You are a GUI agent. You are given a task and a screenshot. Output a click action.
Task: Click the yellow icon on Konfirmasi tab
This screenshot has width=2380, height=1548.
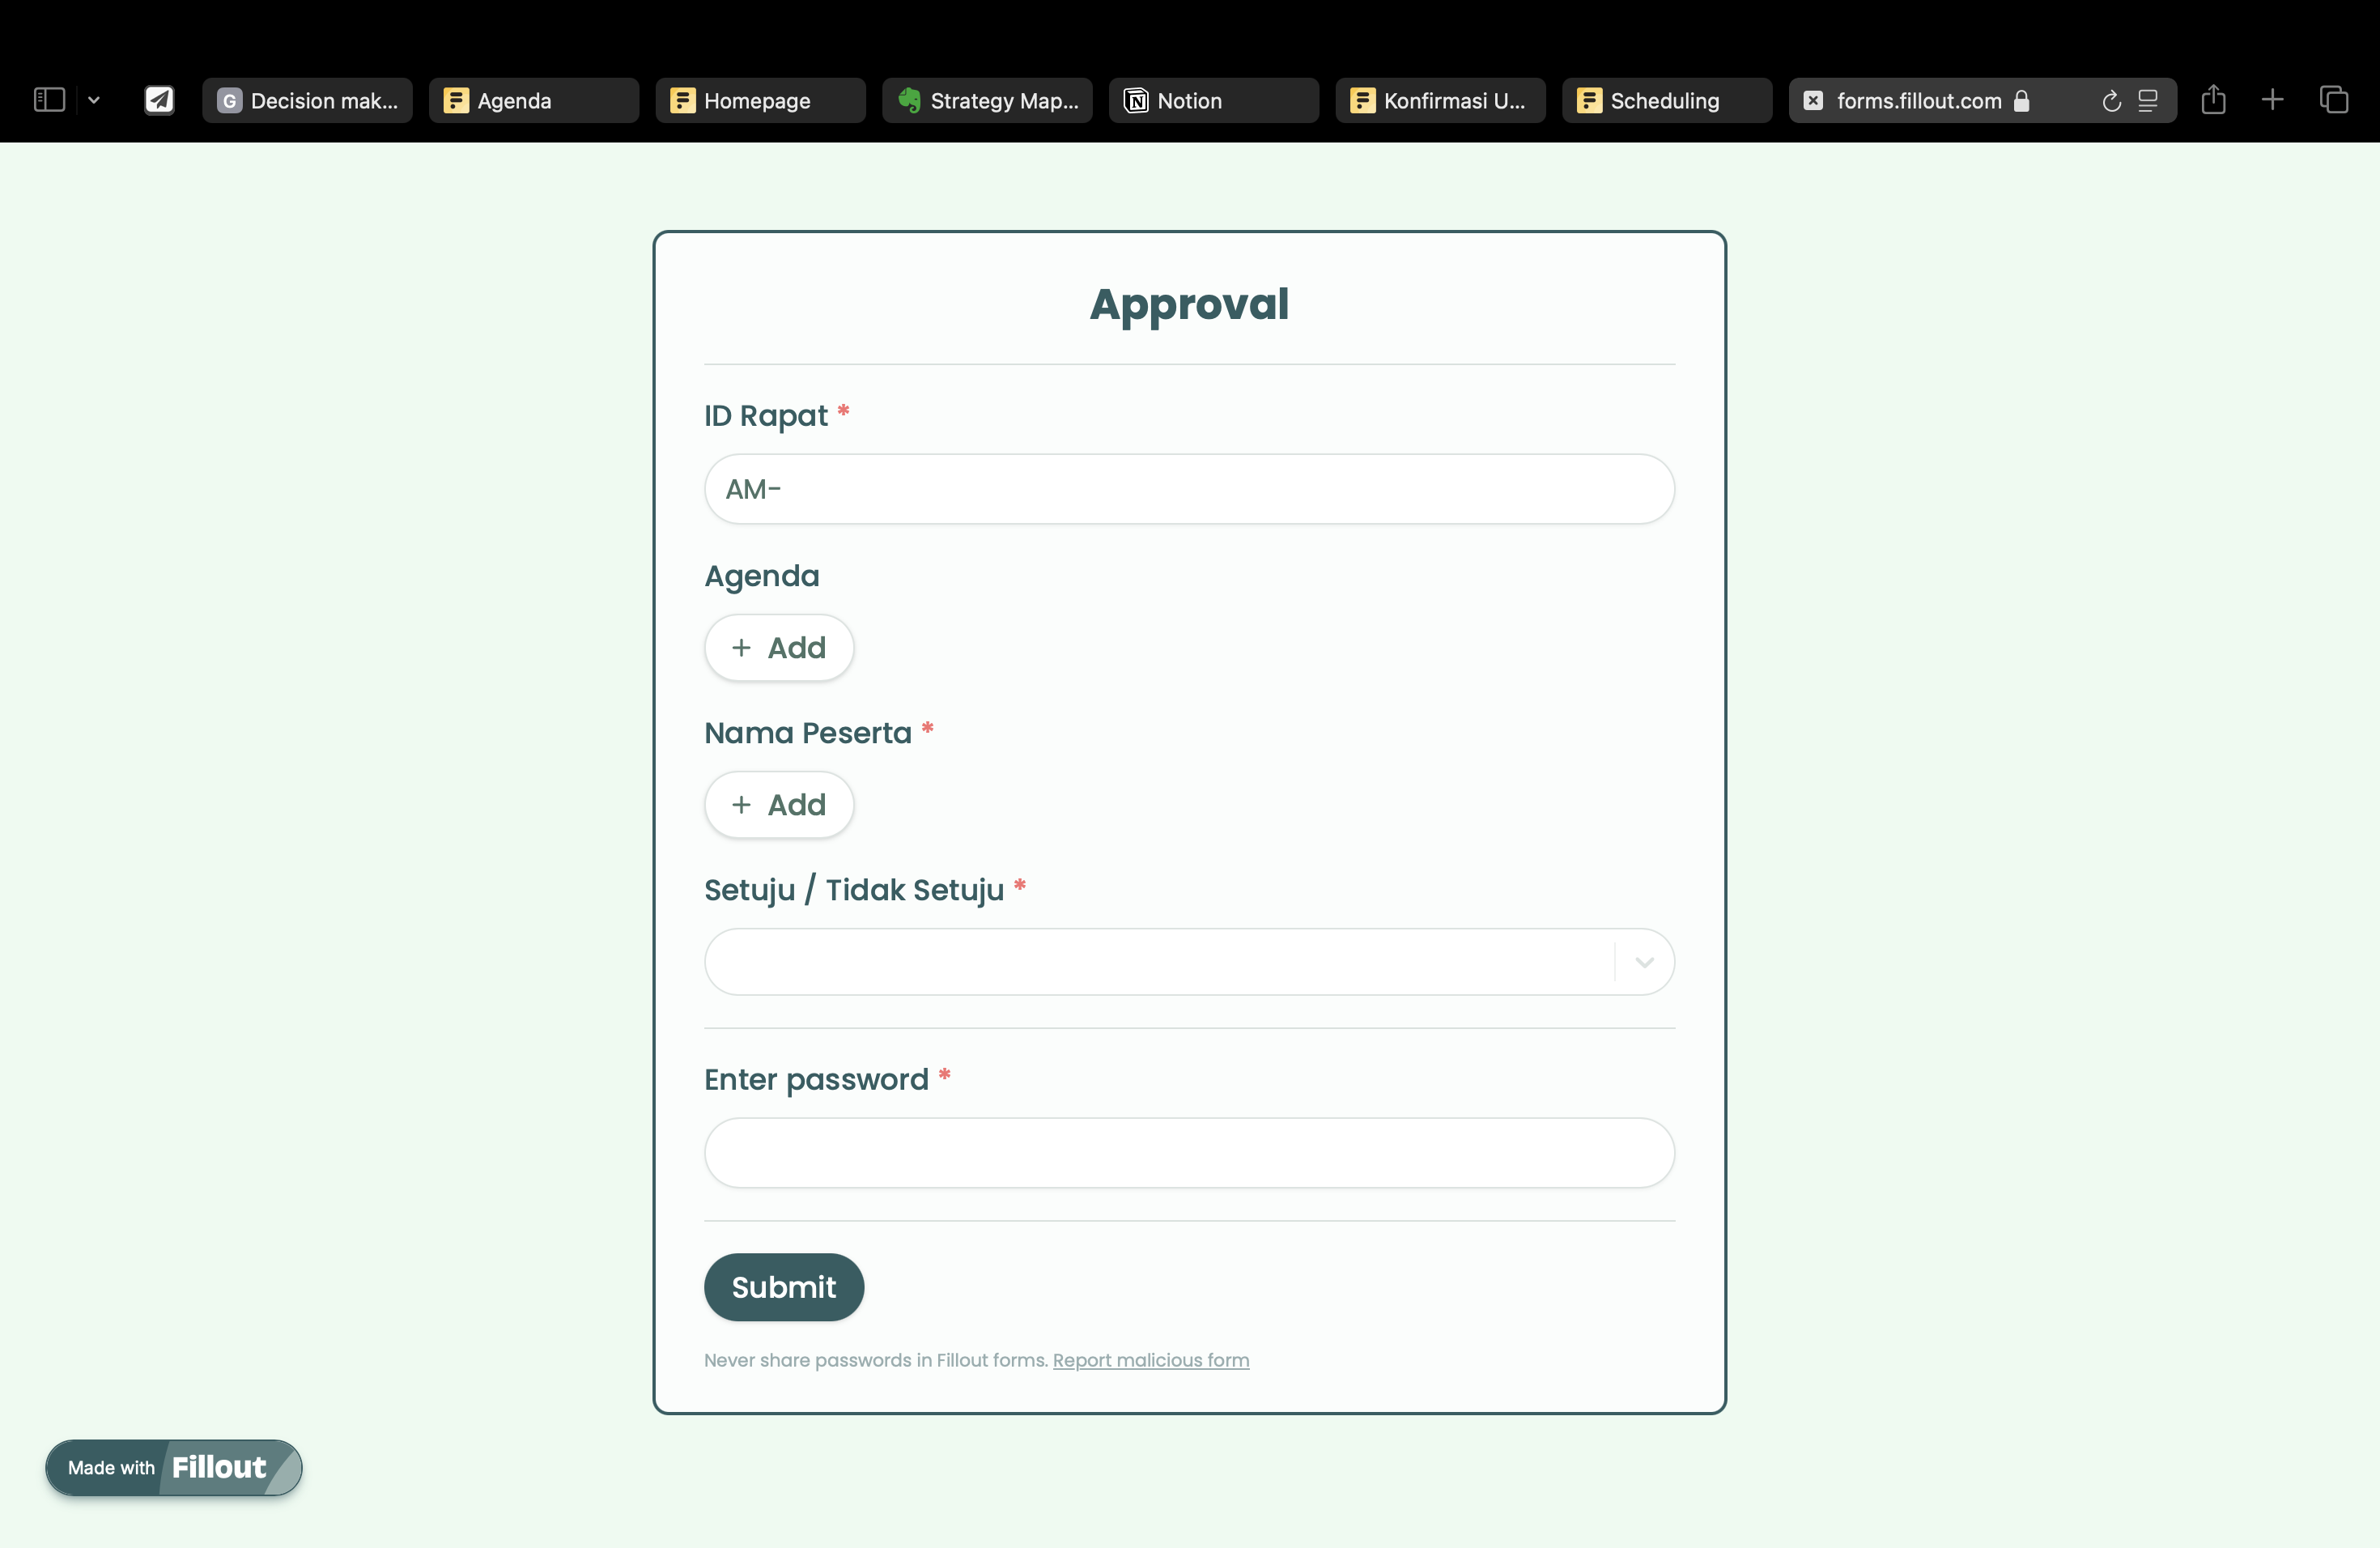(1363, 100)
